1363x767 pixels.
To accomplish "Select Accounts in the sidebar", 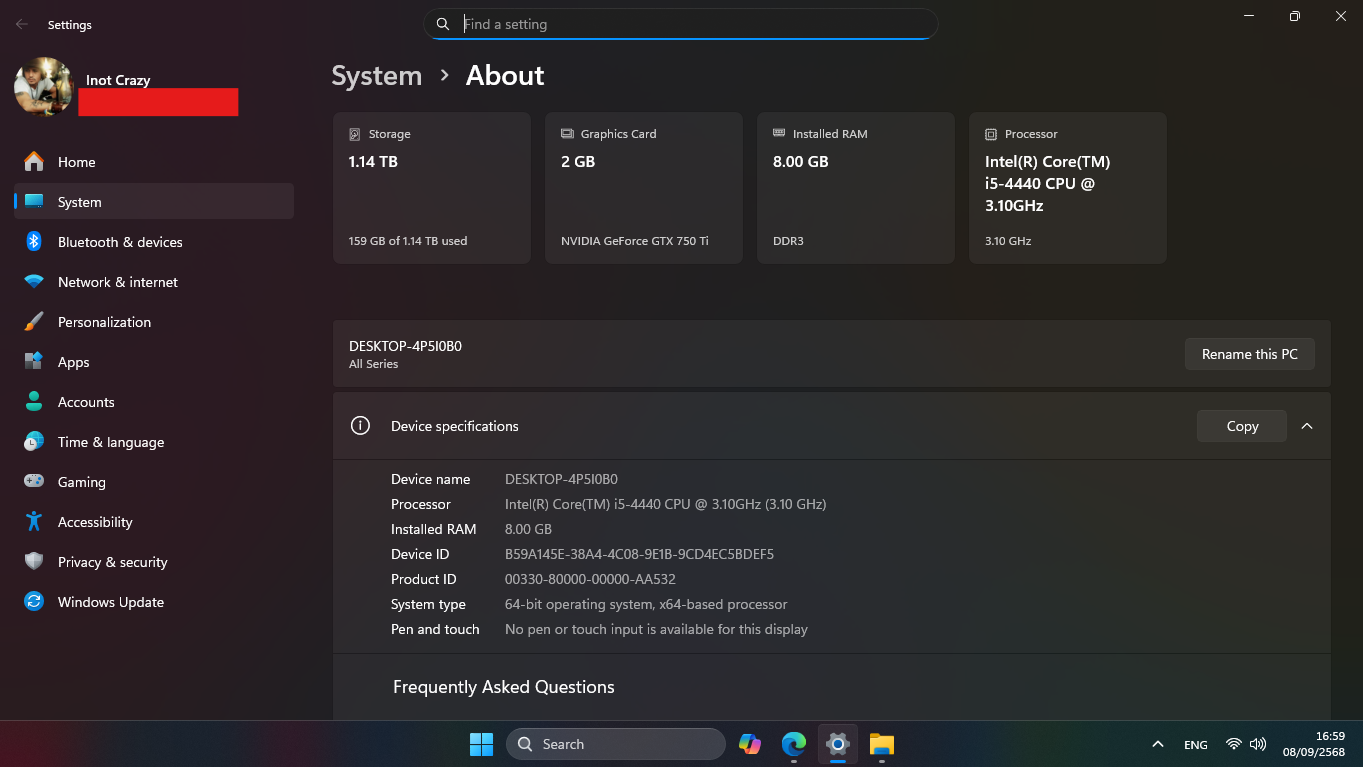I will tap(86, 402).
